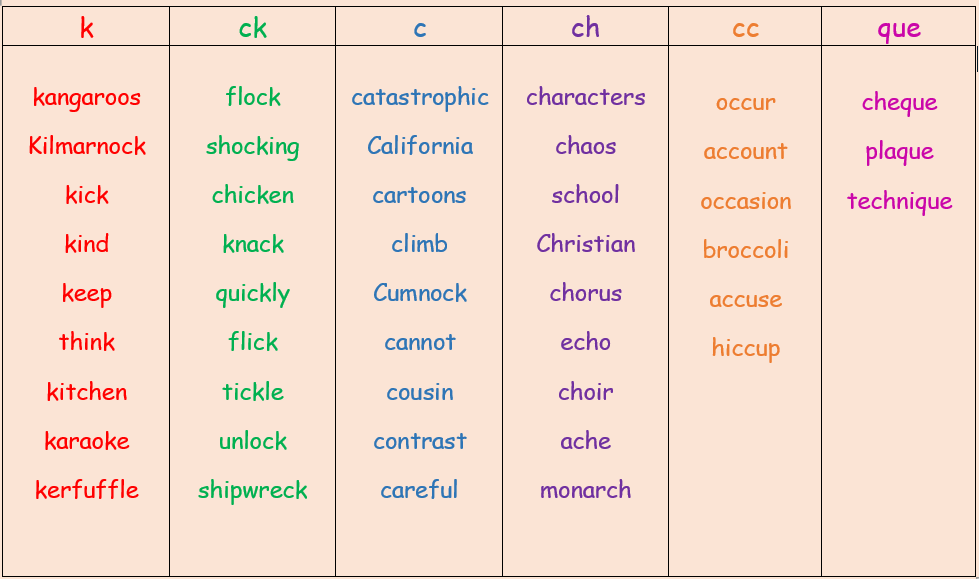Click the green 'ck' column header

(253, 28)
